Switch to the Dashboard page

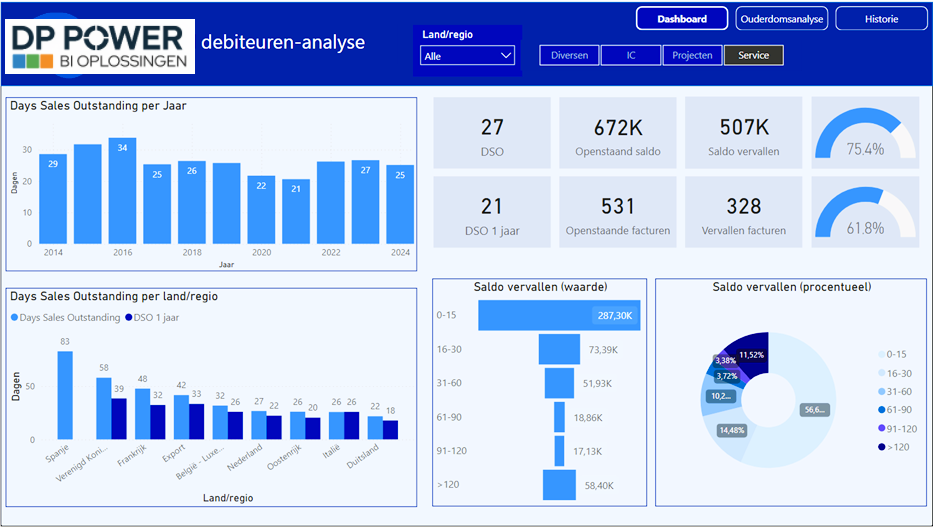[x=682, y=19]
